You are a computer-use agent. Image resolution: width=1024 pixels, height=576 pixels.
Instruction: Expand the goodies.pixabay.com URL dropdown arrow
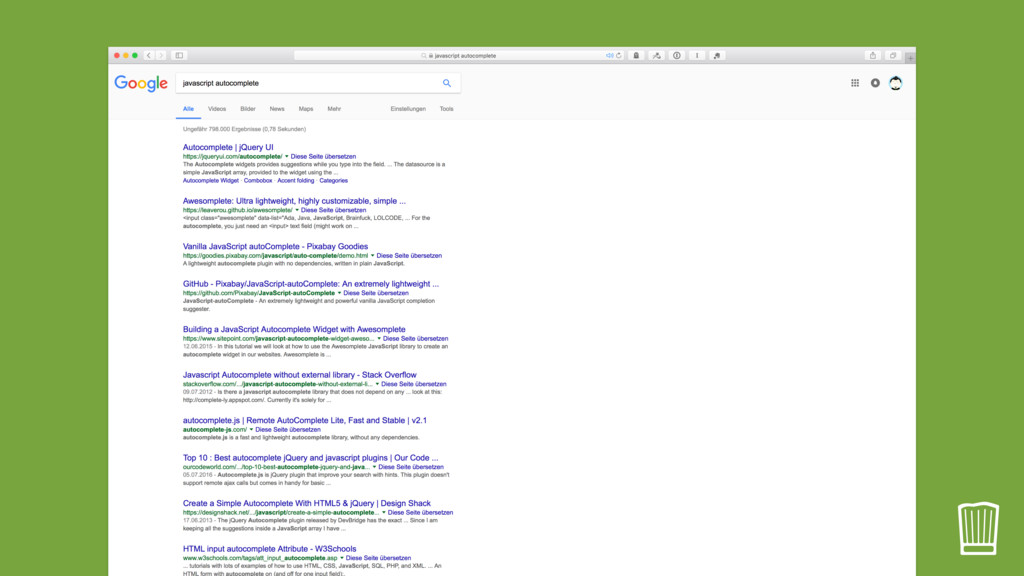(372, 256)
